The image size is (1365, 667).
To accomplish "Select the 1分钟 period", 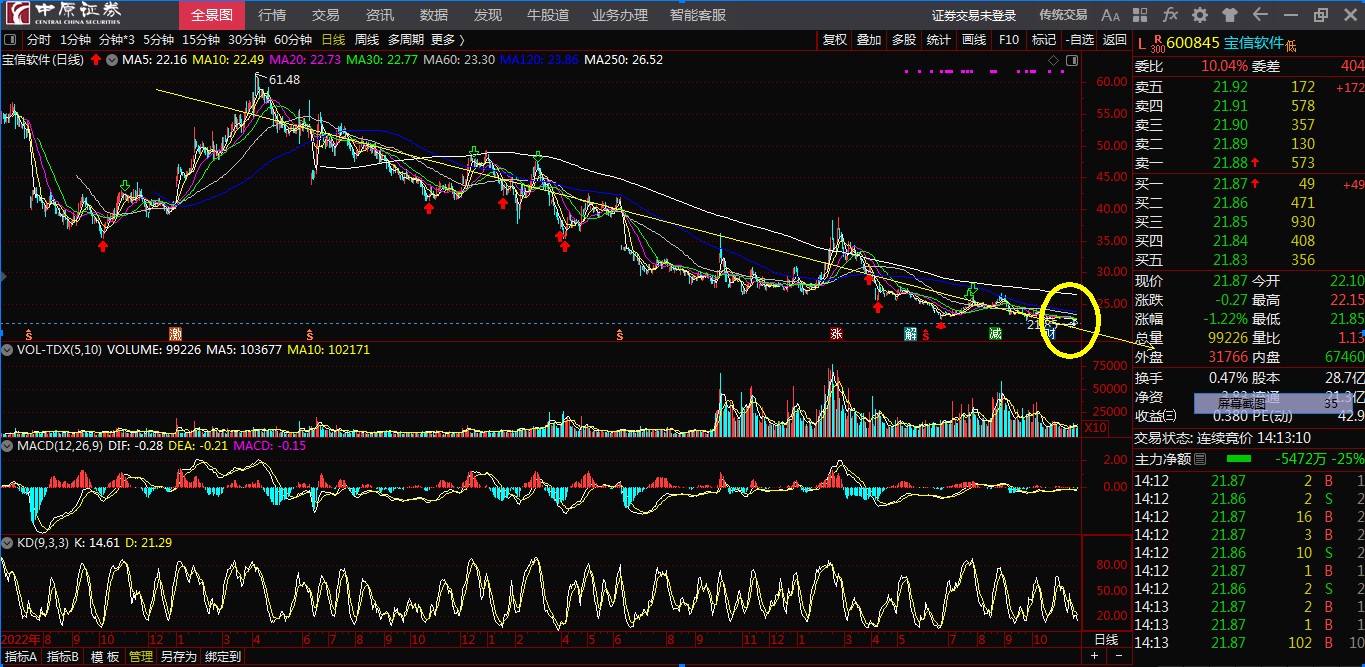I will [74, 40].
